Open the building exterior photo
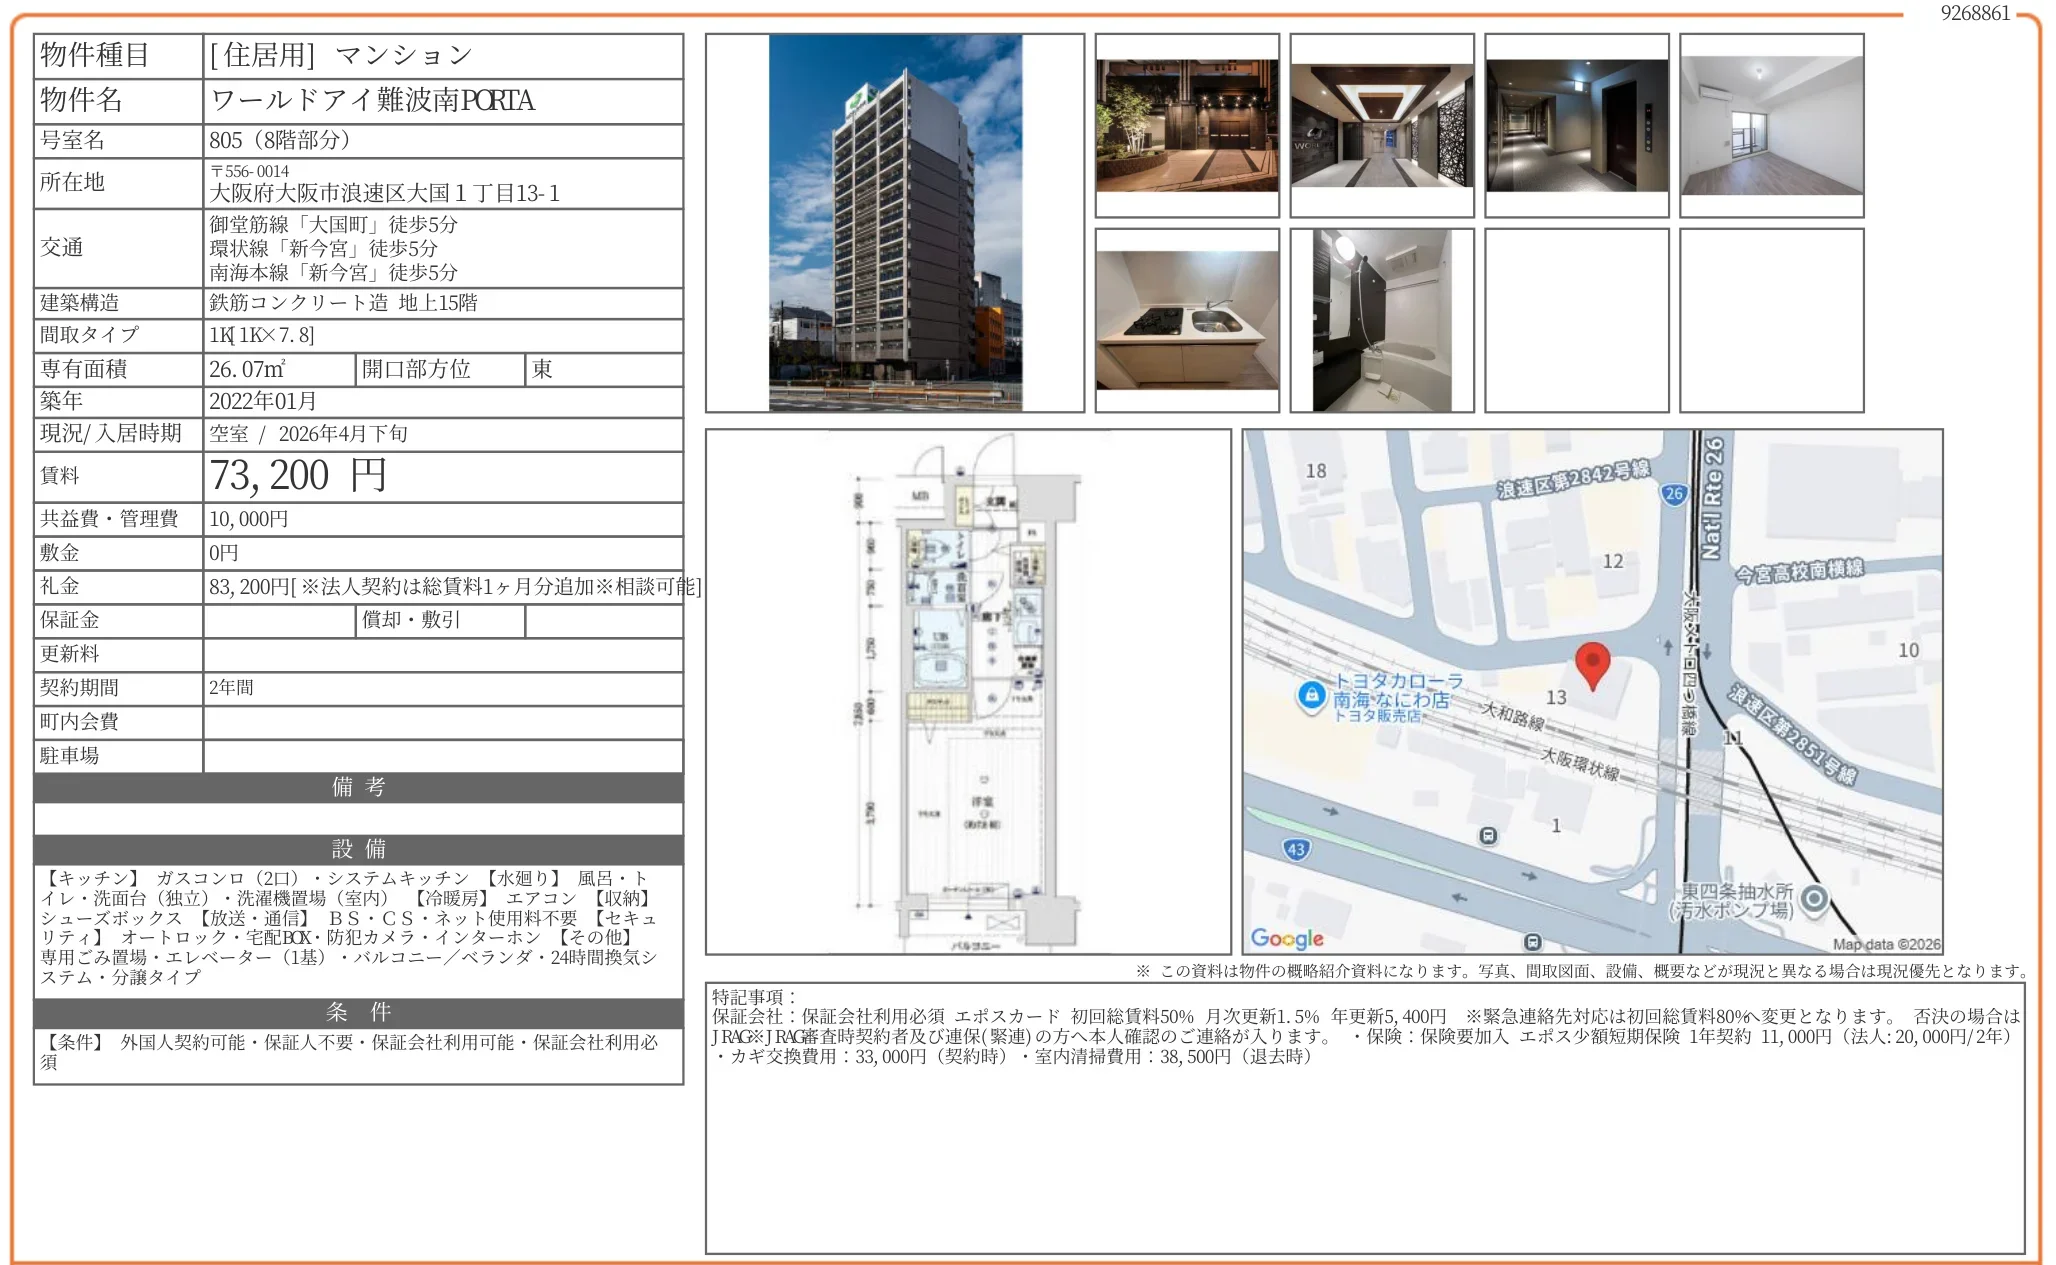The width and height of the screenshot is (2056, 1265). click(895, 222)
